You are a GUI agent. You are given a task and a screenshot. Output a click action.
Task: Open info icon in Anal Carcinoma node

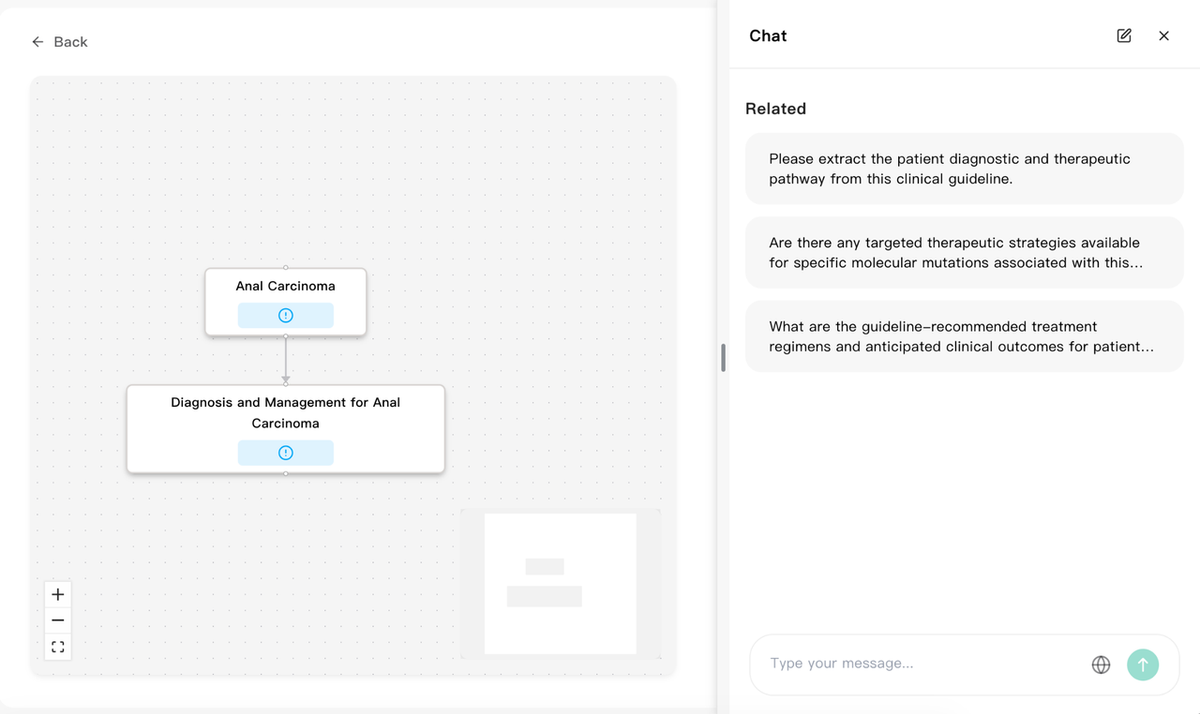pos(286,315)
